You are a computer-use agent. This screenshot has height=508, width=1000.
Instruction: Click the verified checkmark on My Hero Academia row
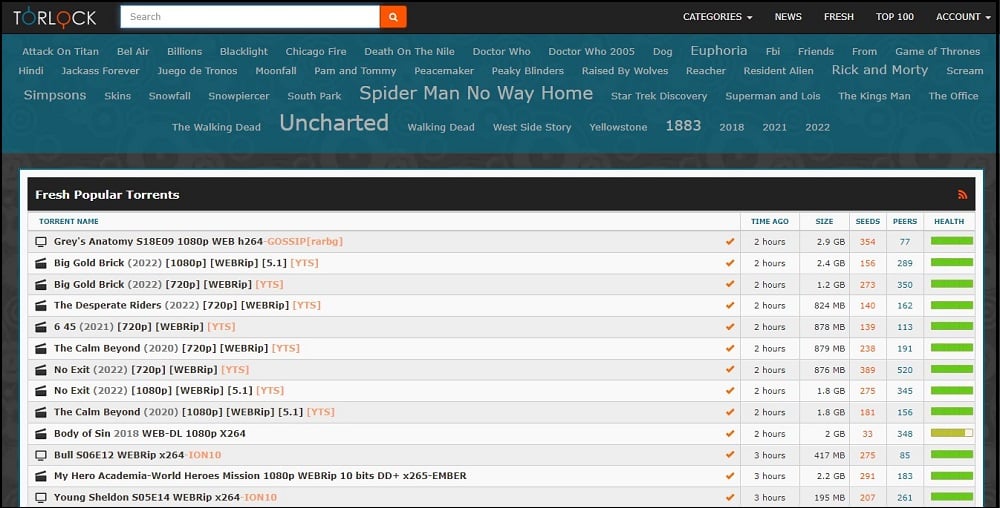point(730,476)
